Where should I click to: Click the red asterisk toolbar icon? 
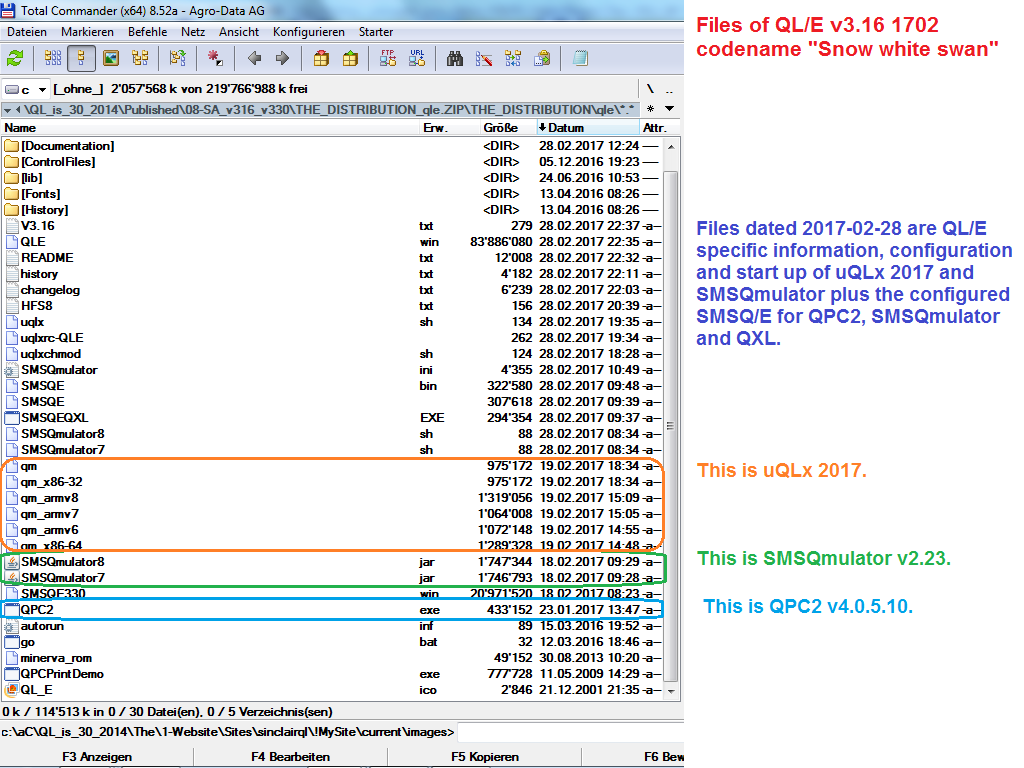[x=215, y=58]
